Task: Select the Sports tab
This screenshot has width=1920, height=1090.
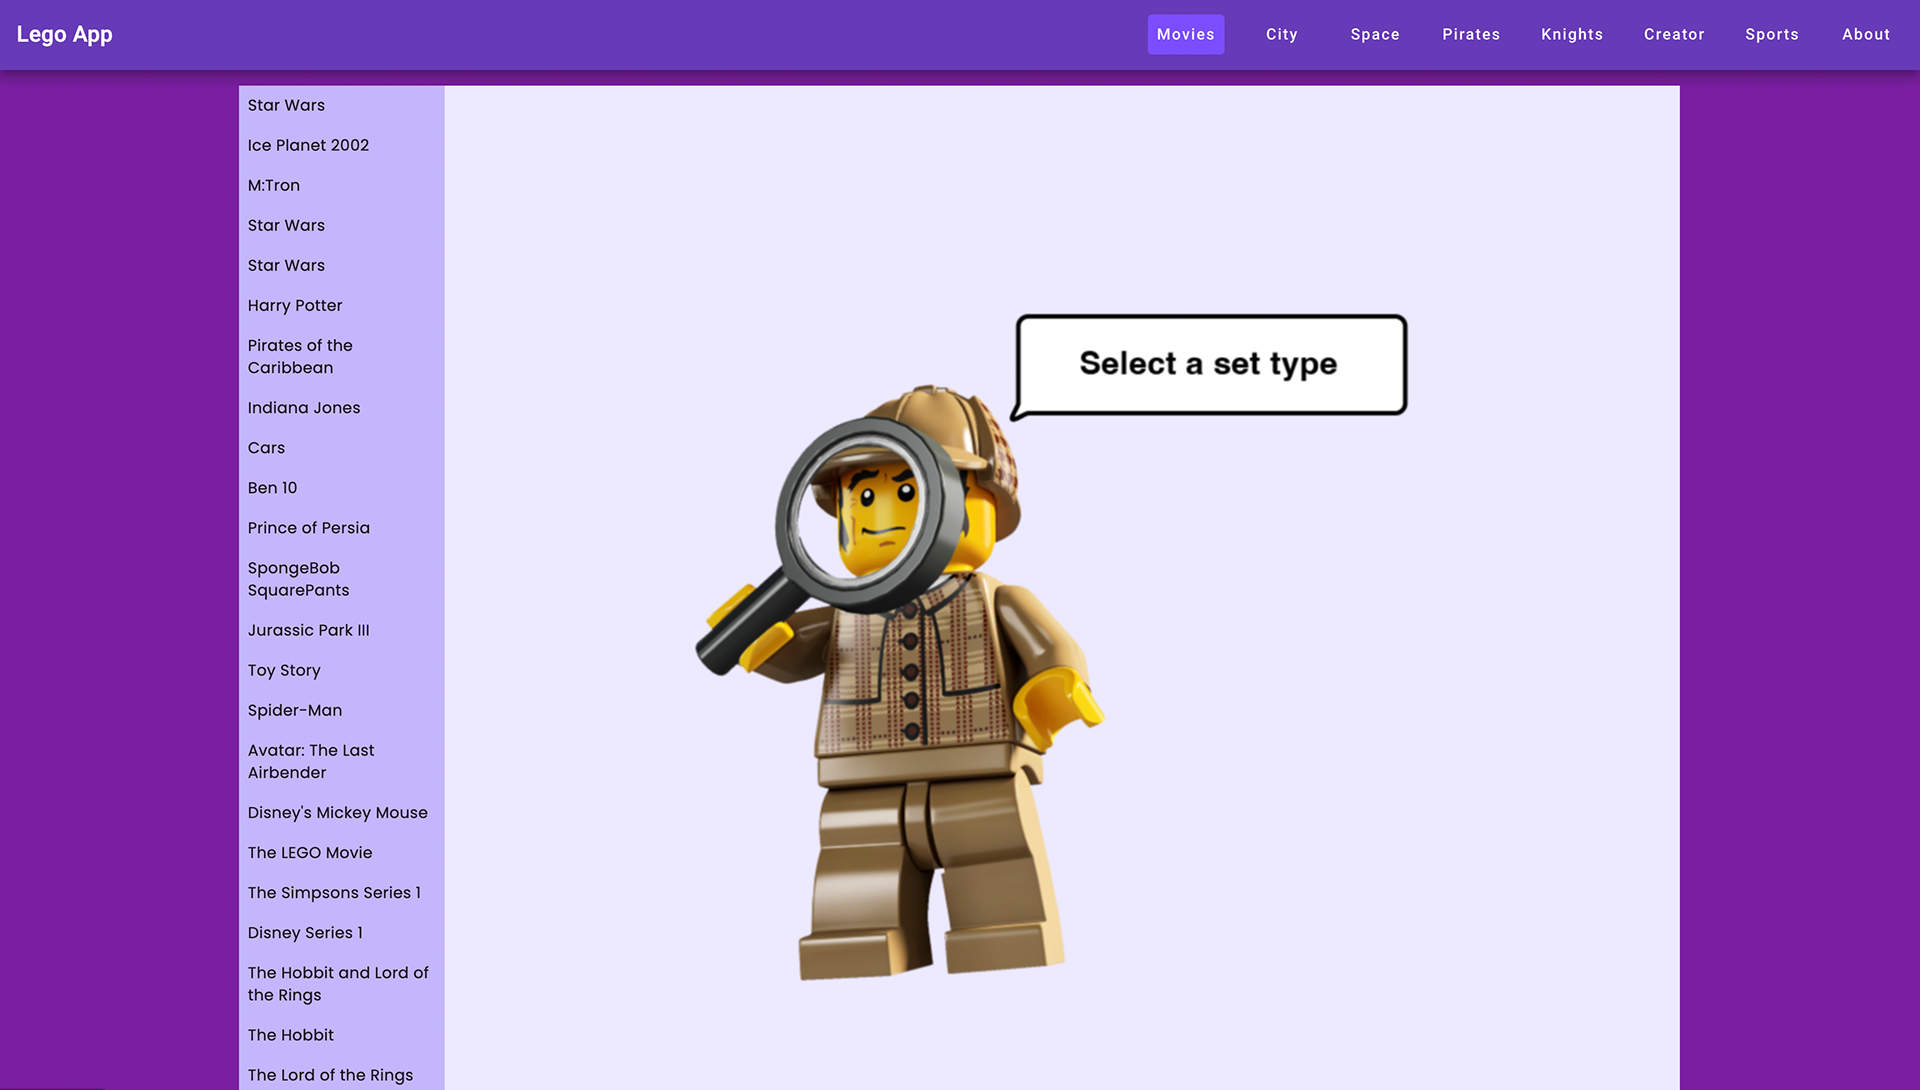Action: pyautogui.click(x=1771, y=34)
